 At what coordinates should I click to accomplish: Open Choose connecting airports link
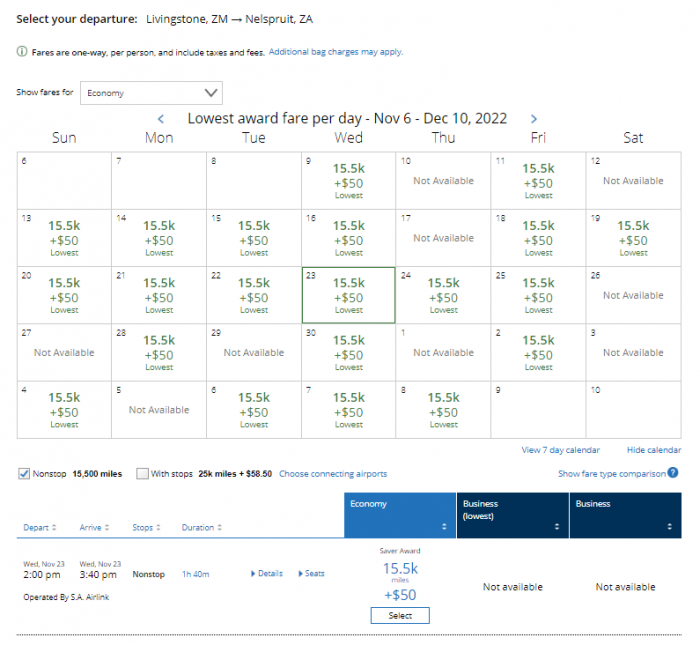point(333,474)
